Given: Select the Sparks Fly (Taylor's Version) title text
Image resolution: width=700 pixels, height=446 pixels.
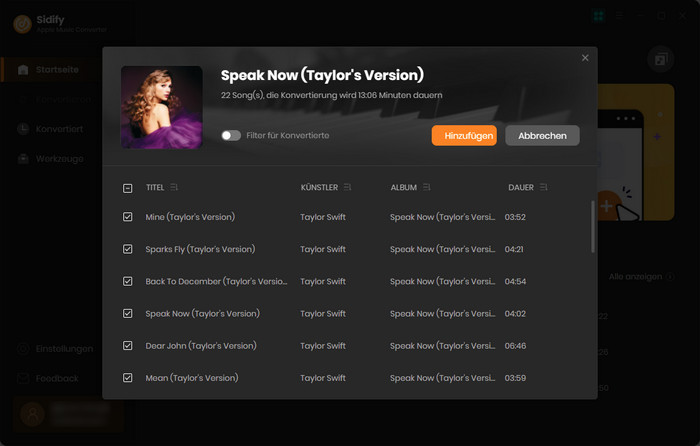Looking at the screenshot, I should (200, 249).
